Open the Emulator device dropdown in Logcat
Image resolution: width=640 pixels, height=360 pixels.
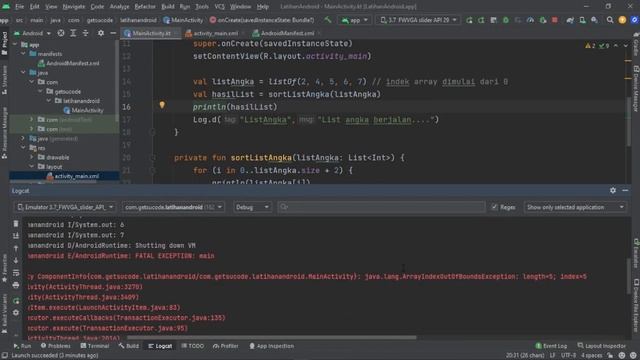(x=65, y=207)
